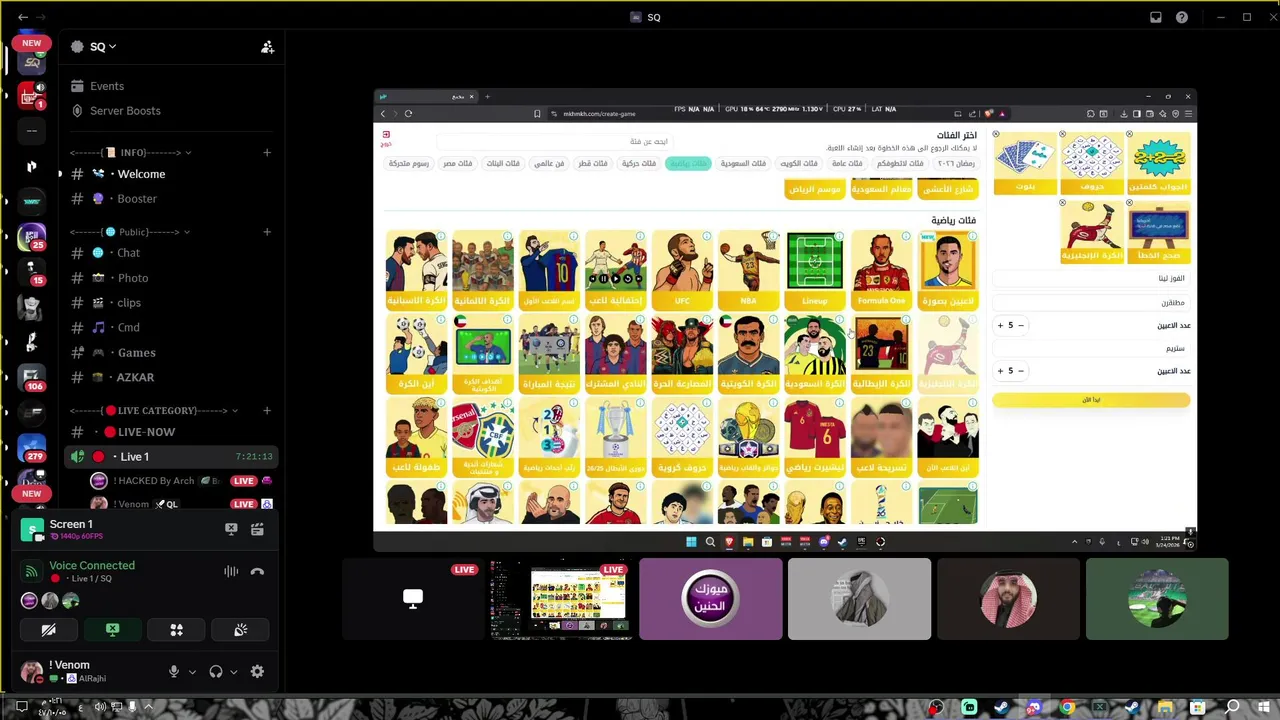Viewport: 1280px width, 720px height.
Task: Decrease first team player count with minus
Action: click(x=1021, y=325)
